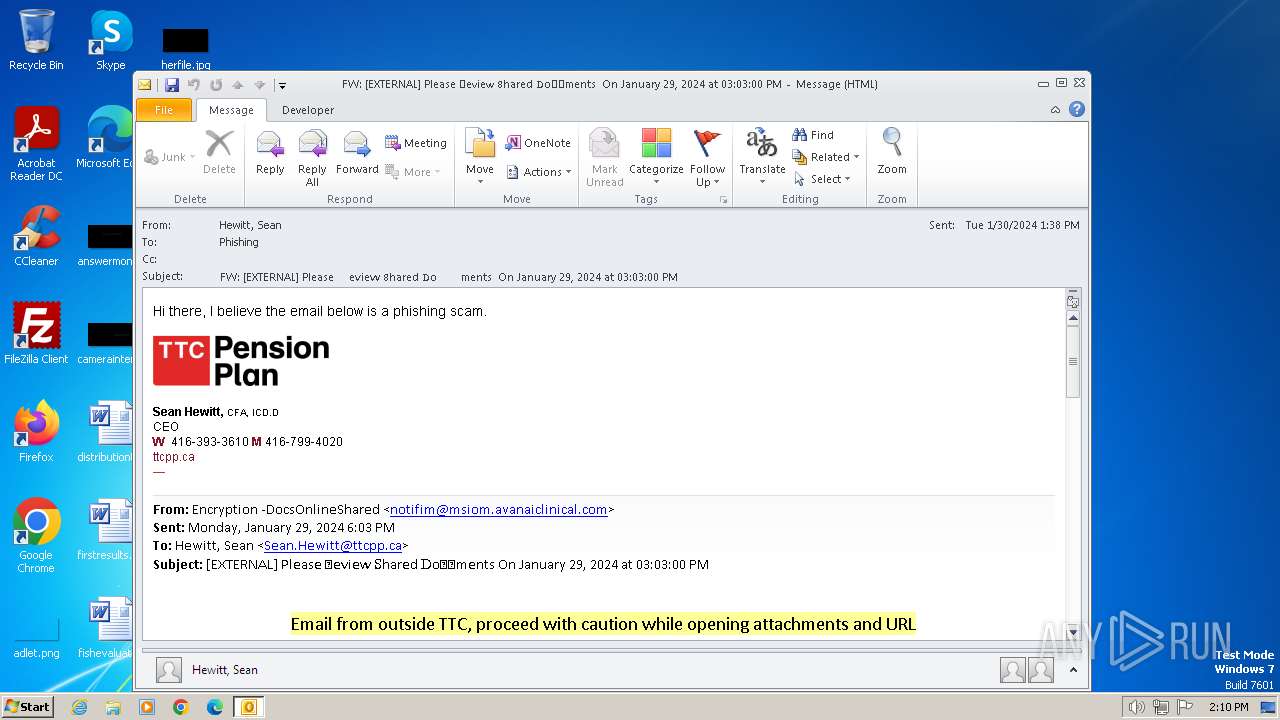1280x720 pixels.
Task: Open the Move folder dropdown
Action: coord(480,158)
